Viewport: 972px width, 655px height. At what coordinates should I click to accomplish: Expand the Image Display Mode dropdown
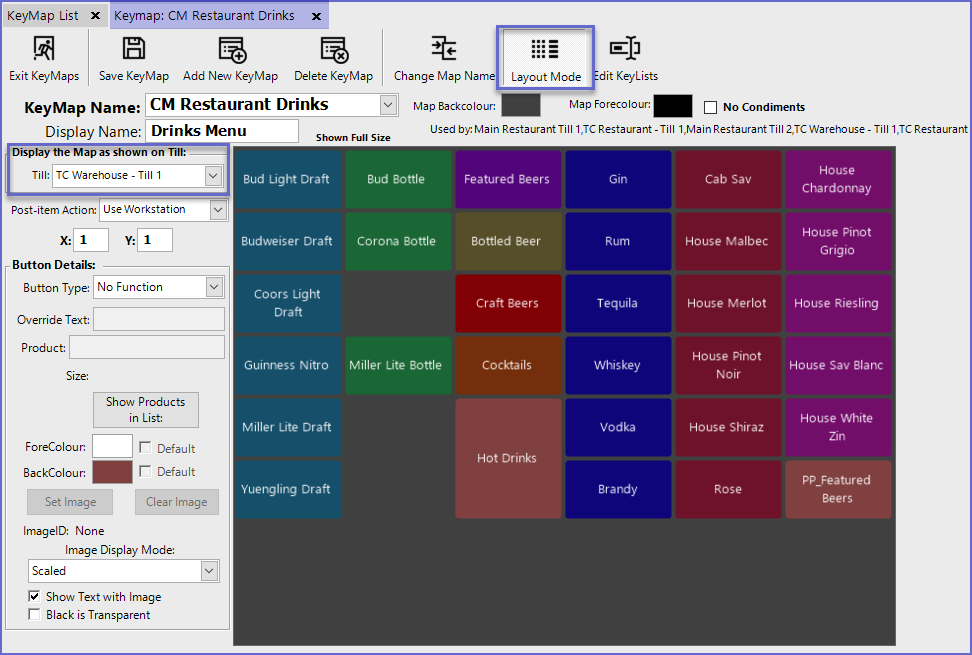tap(208, 571)
